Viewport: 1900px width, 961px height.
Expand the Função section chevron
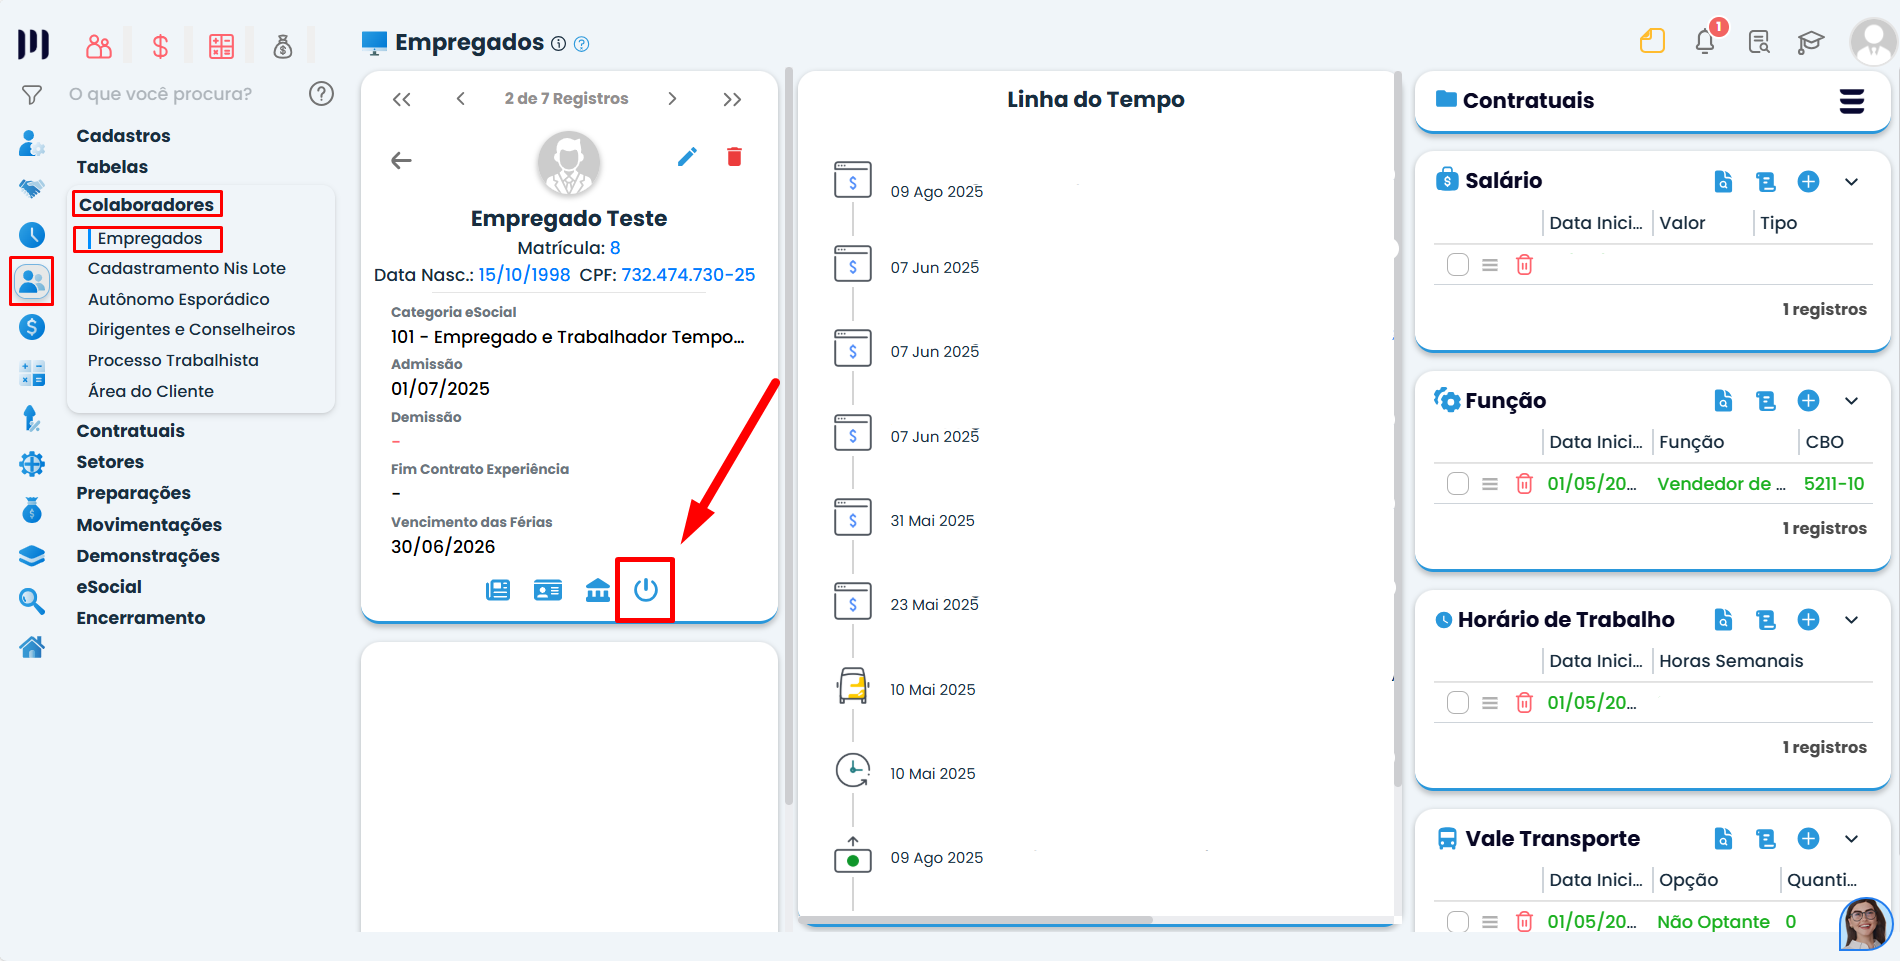pos(1851,401)
